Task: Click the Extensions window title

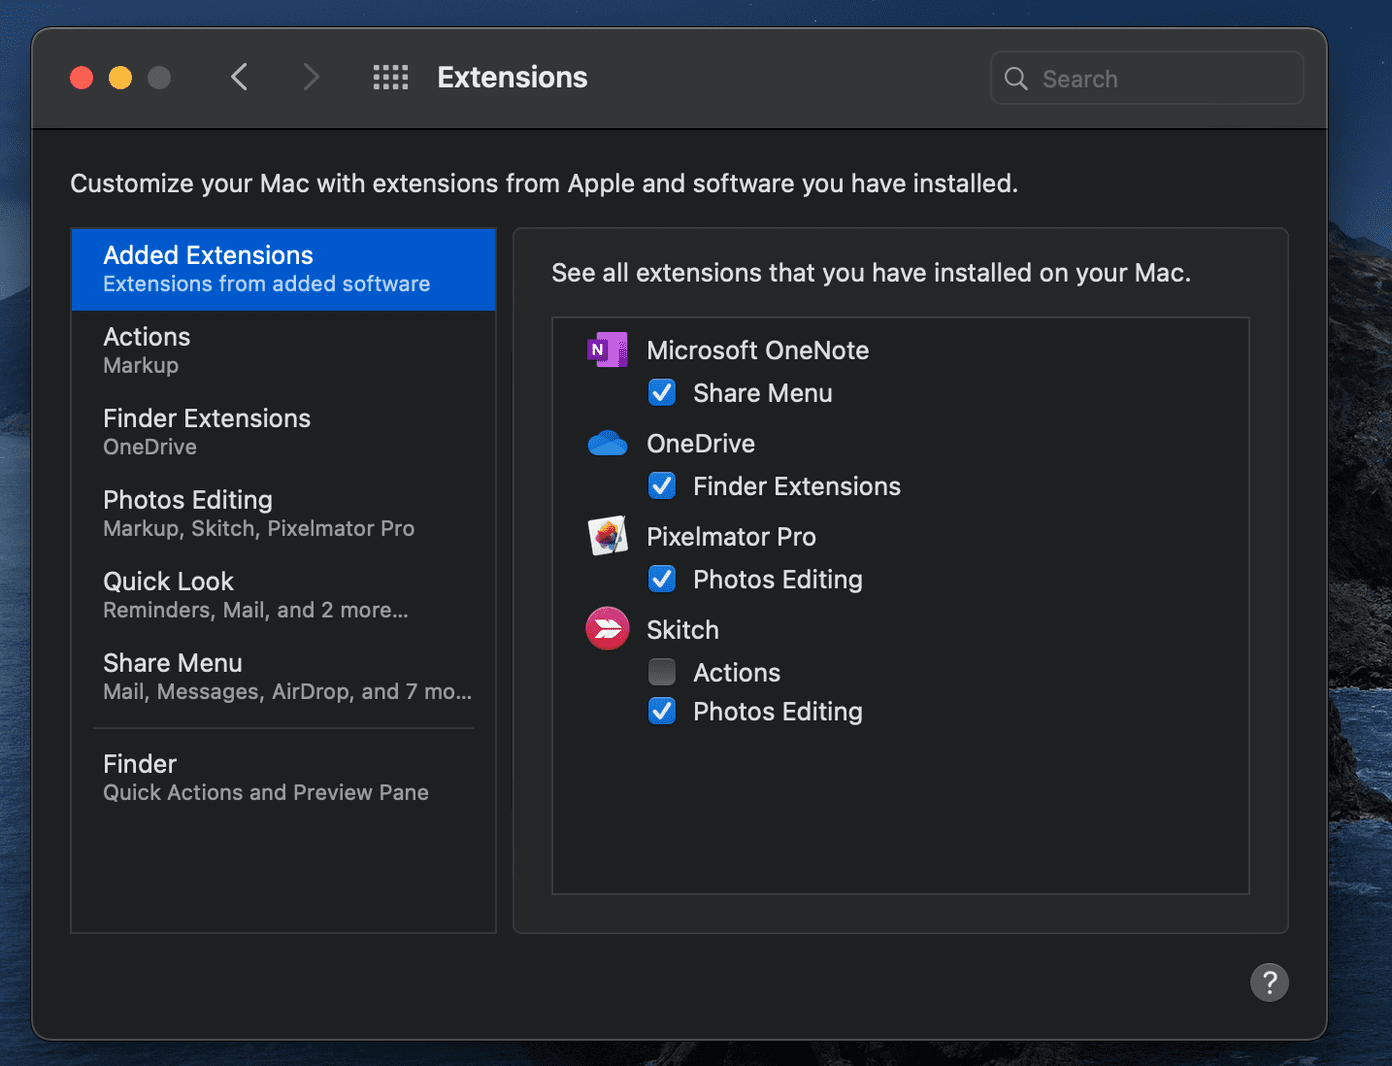Action: tap(512, 77)
